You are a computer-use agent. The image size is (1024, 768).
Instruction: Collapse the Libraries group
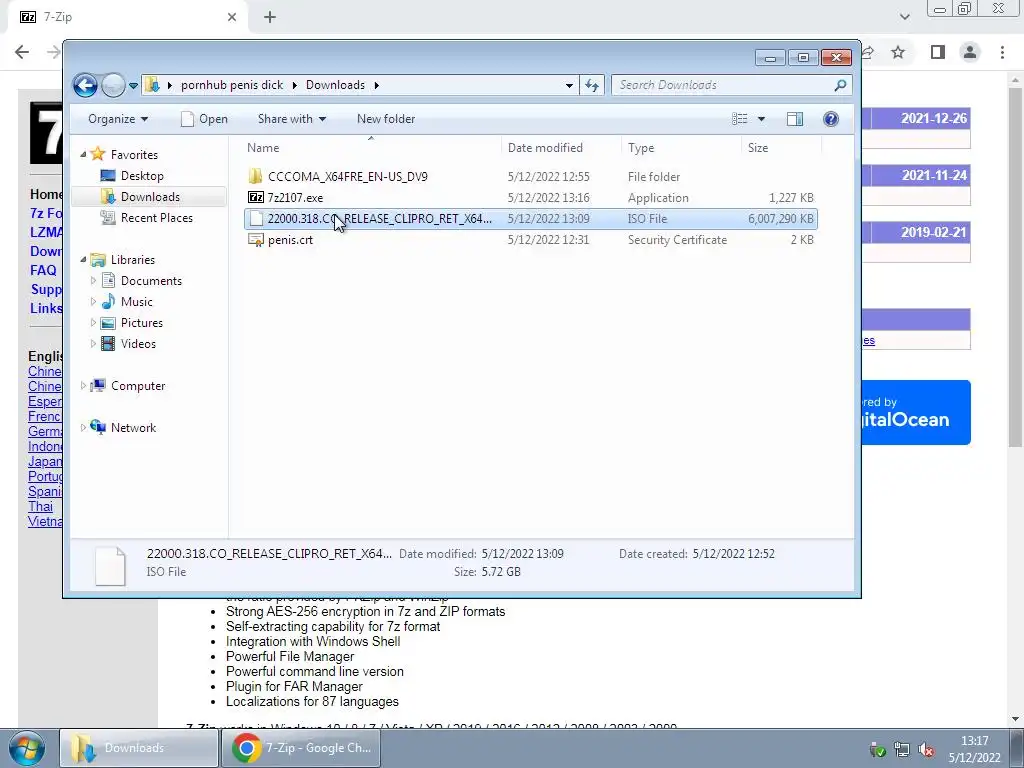click(83, 260)
